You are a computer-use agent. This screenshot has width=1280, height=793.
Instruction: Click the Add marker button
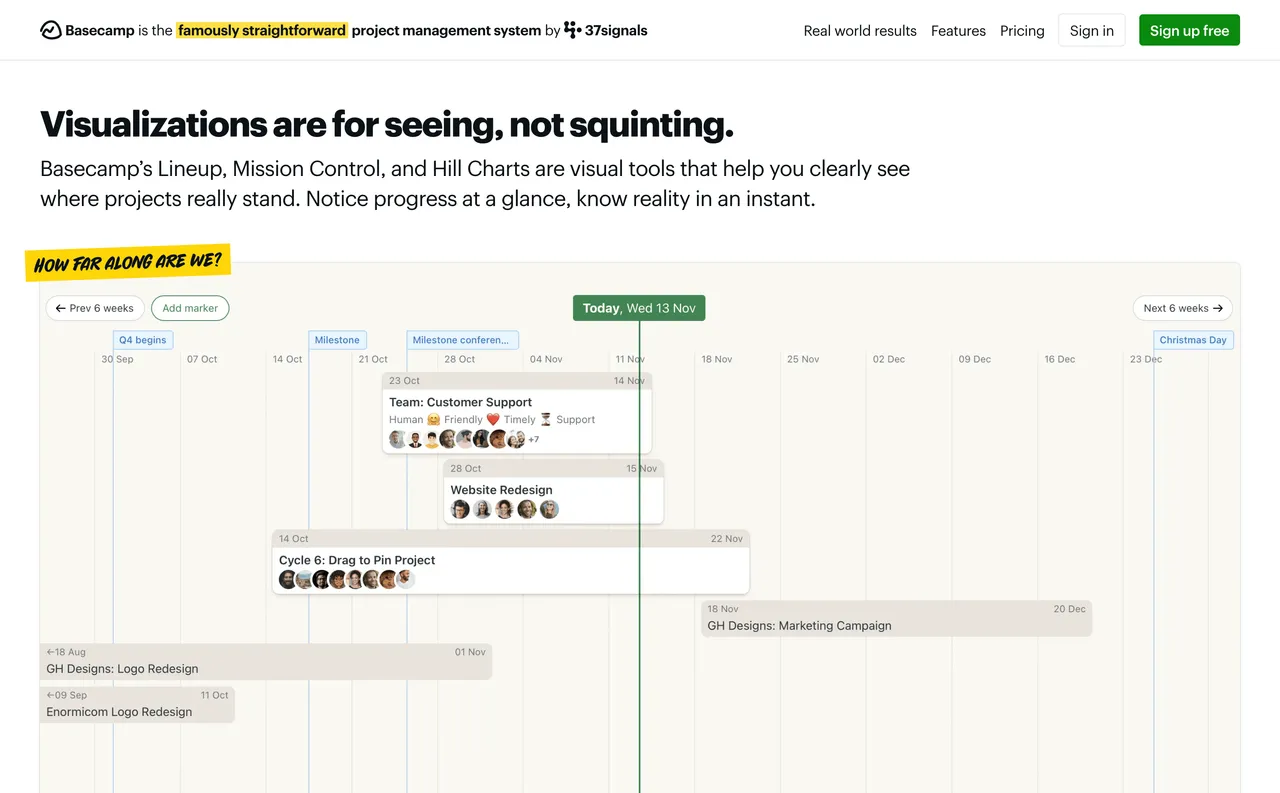(190, 308)
